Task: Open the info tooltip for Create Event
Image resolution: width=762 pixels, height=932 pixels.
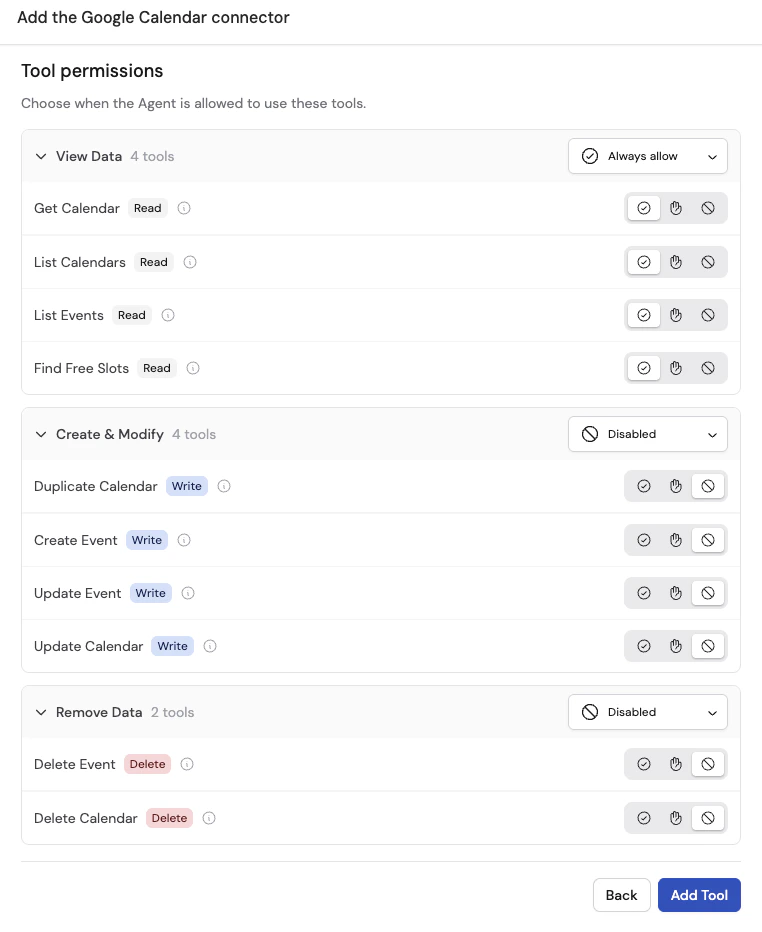Action: click(x=184, y=540)
